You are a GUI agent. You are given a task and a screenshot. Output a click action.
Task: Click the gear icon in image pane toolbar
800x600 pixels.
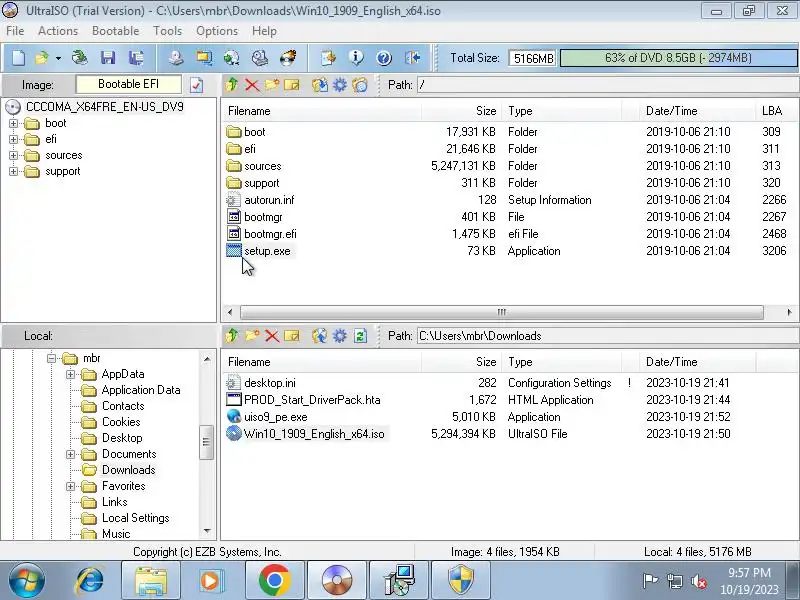[x=340, y=85]
